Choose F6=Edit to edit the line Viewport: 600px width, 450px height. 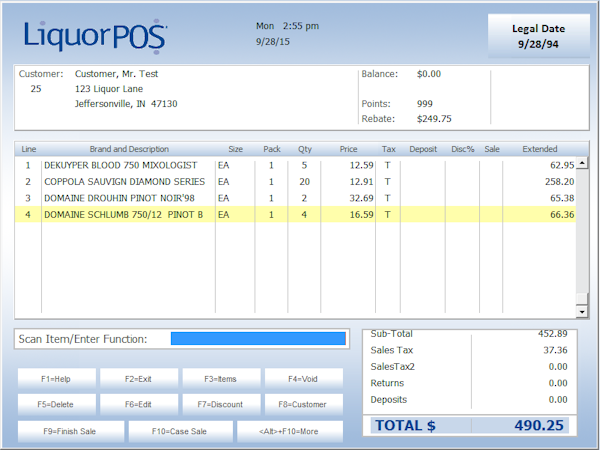[138, 404]
